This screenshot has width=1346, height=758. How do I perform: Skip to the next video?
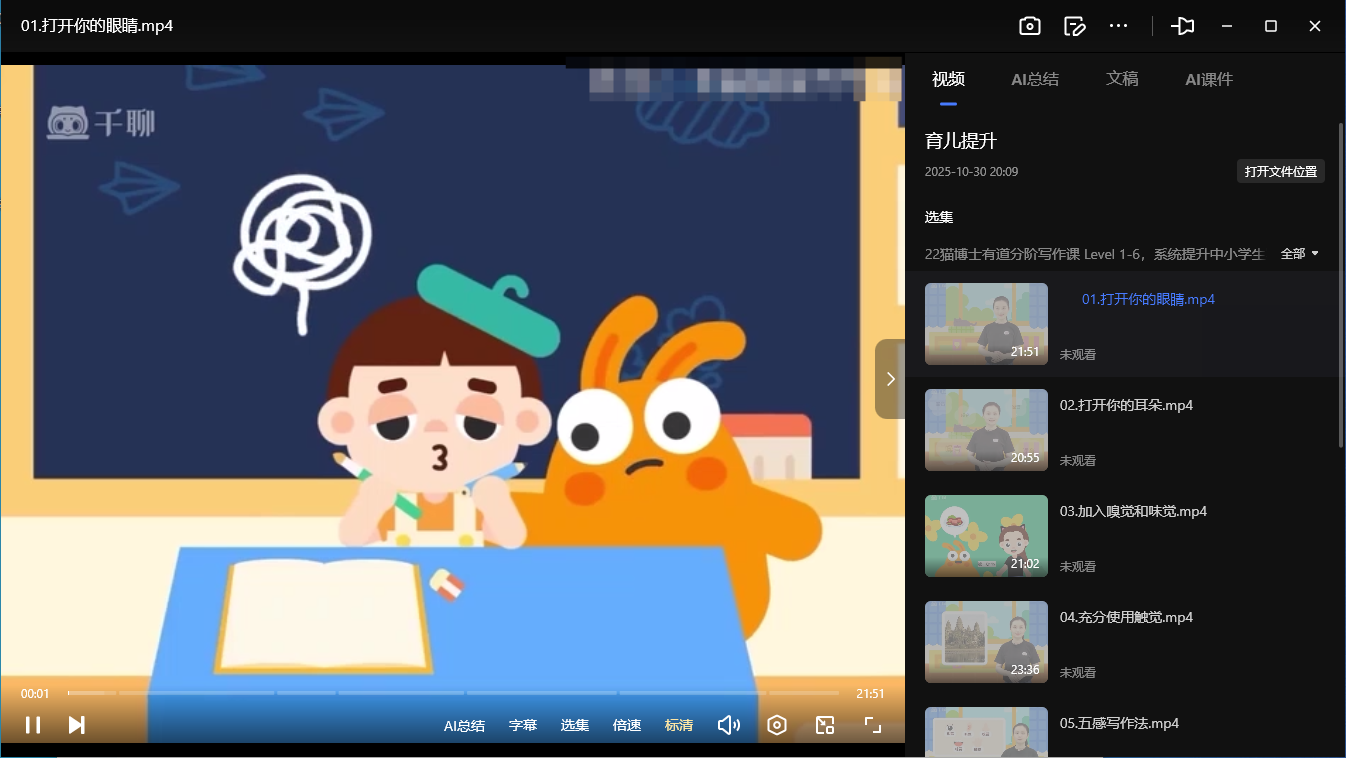click(x=76, y=725)
